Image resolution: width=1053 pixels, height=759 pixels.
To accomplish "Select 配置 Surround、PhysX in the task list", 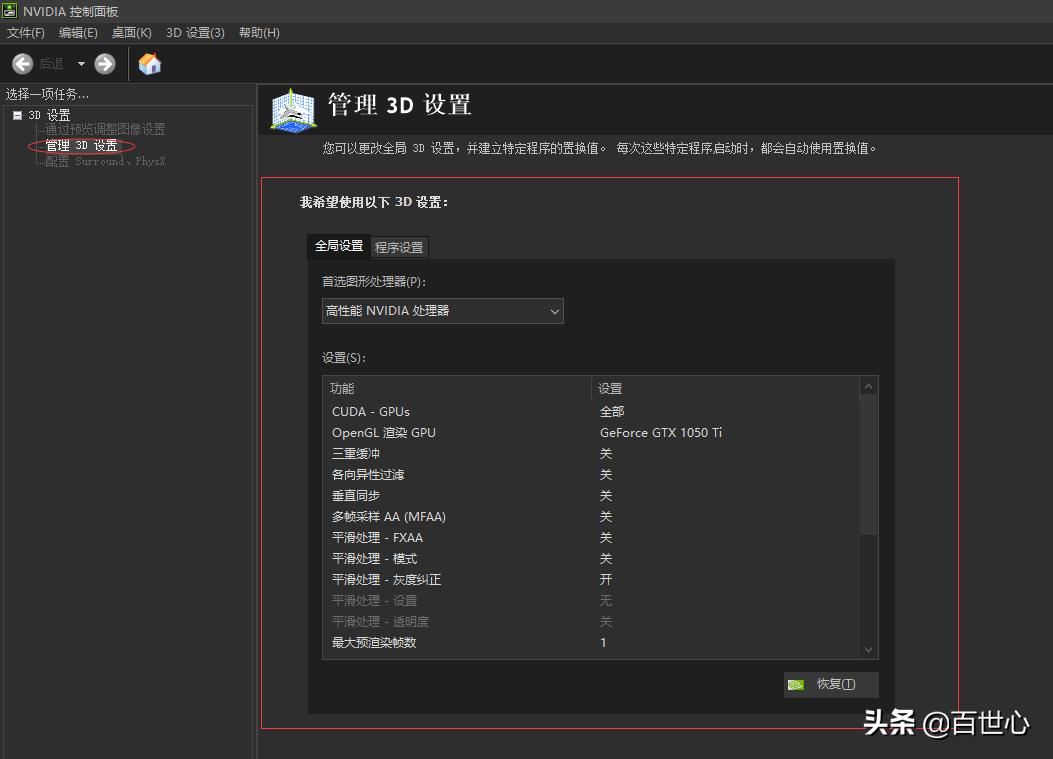I will click(104, 160).
